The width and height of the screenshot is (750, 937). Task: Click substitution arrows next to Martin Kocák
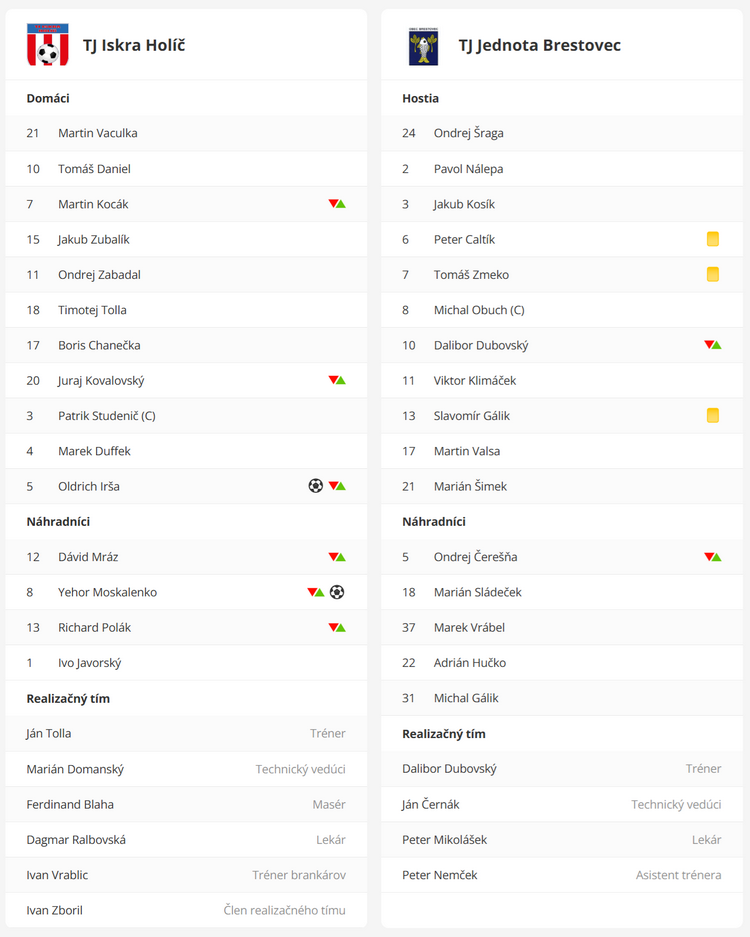[337, 204]
